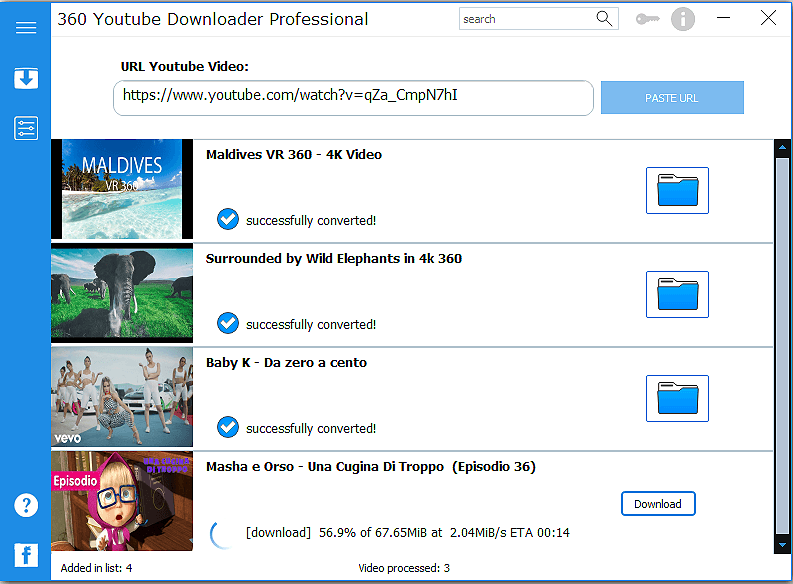The width and height of the screenshot is (793, 584).
Task: Select the Baby K video thumbnail
Action: point(122,397)
